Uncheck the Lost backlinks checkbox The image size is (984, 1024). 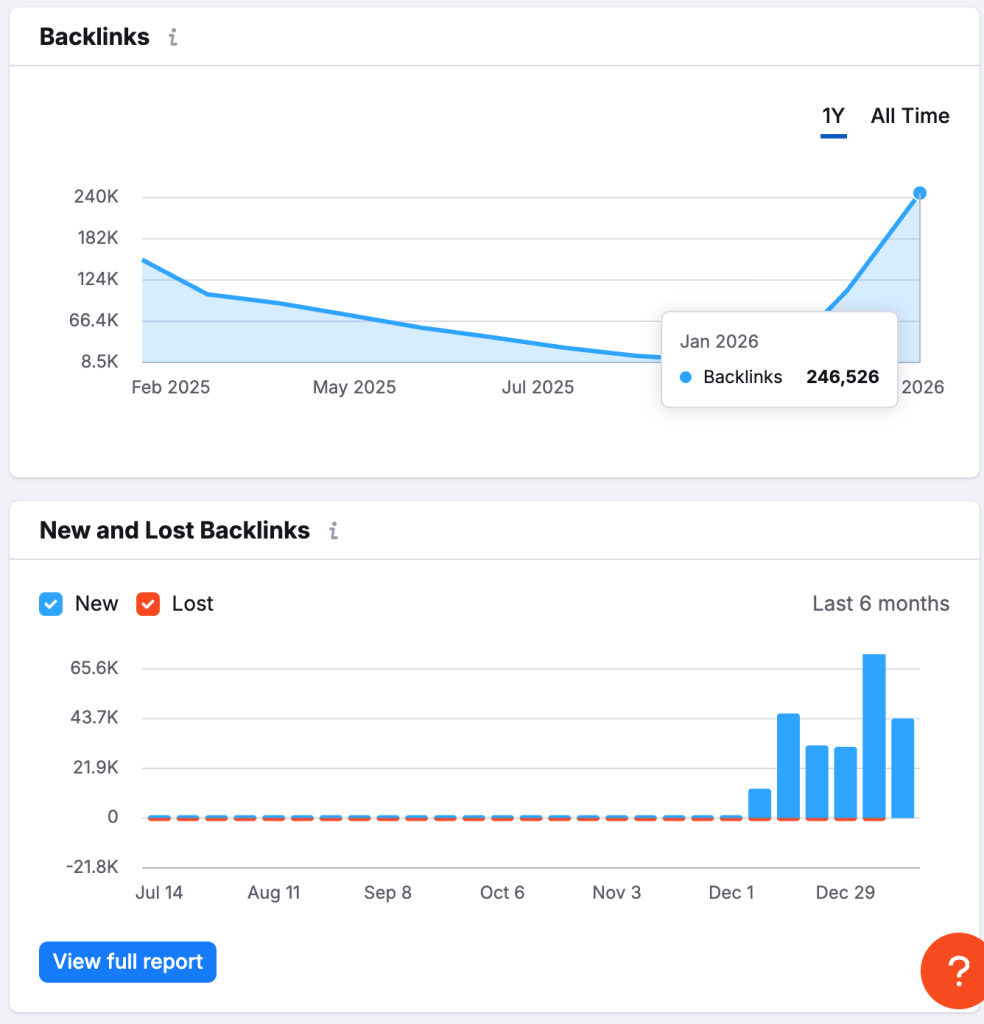click(148, 604)
